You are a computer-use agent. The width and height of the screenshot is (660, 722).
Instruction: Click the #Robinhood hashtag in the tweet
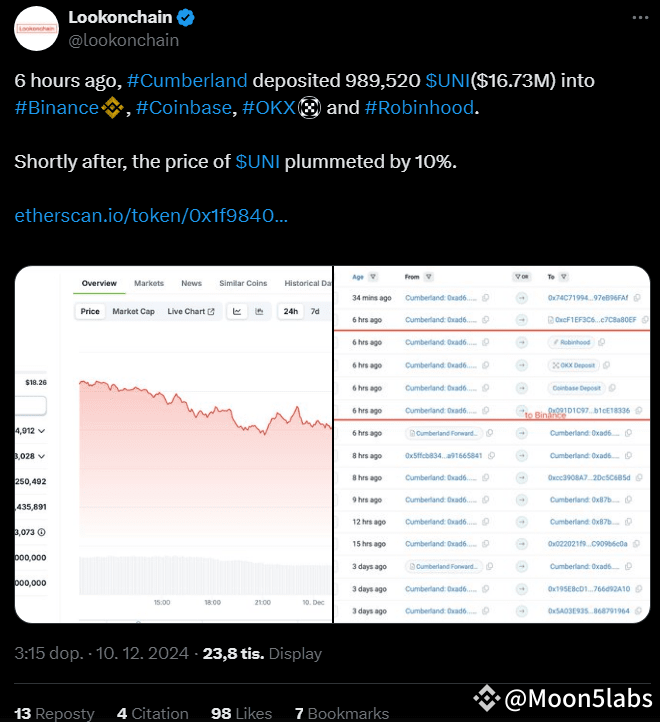pyautogui.click(x=419, y=107)
